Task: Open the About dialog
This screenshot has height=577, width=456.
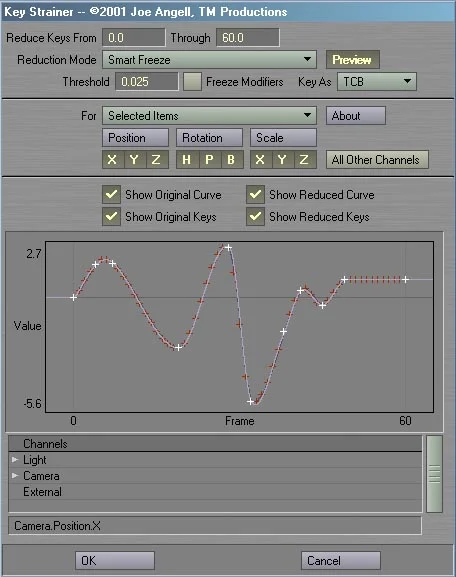Action: click(x=356, y=116)
